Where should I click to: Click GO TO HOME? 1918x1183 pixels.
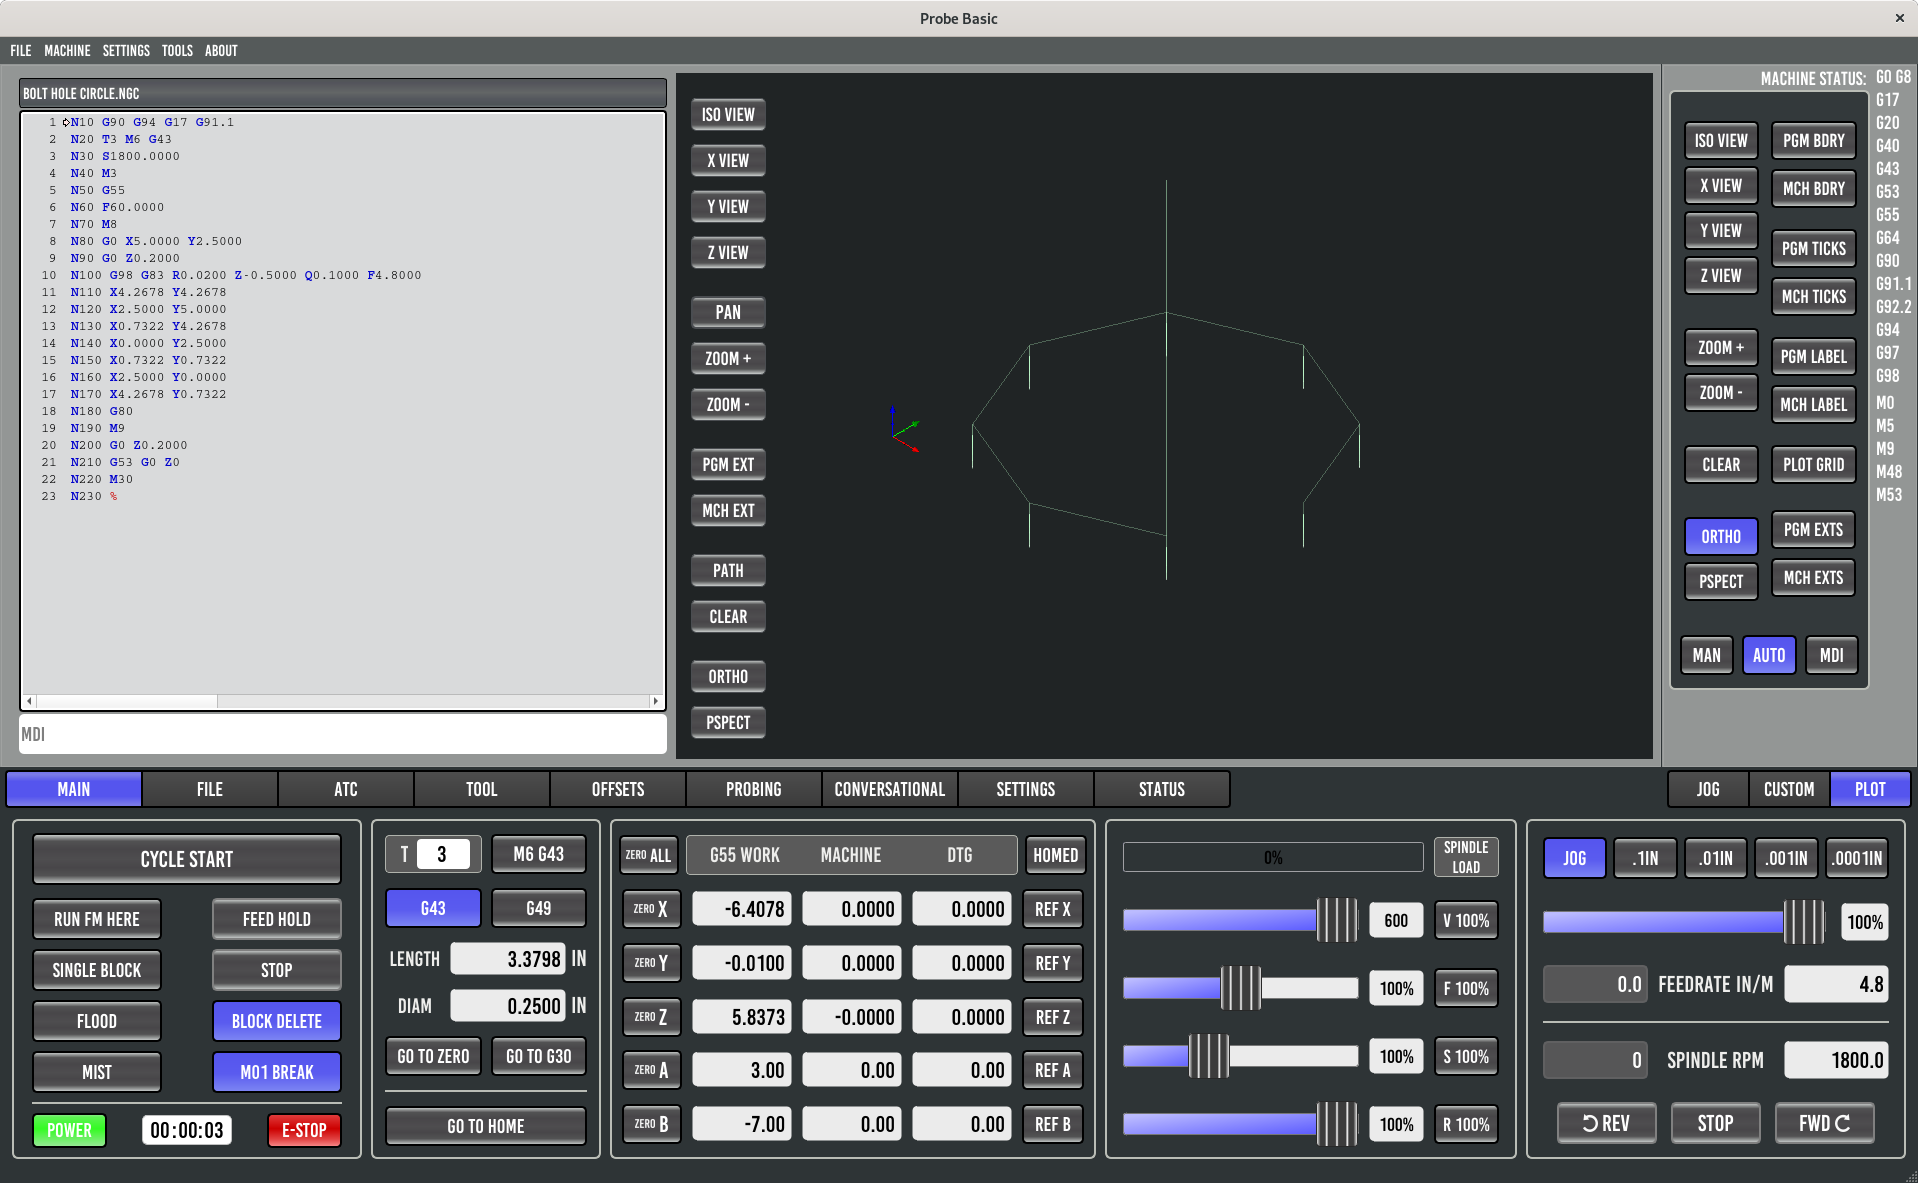[486, 1126]
